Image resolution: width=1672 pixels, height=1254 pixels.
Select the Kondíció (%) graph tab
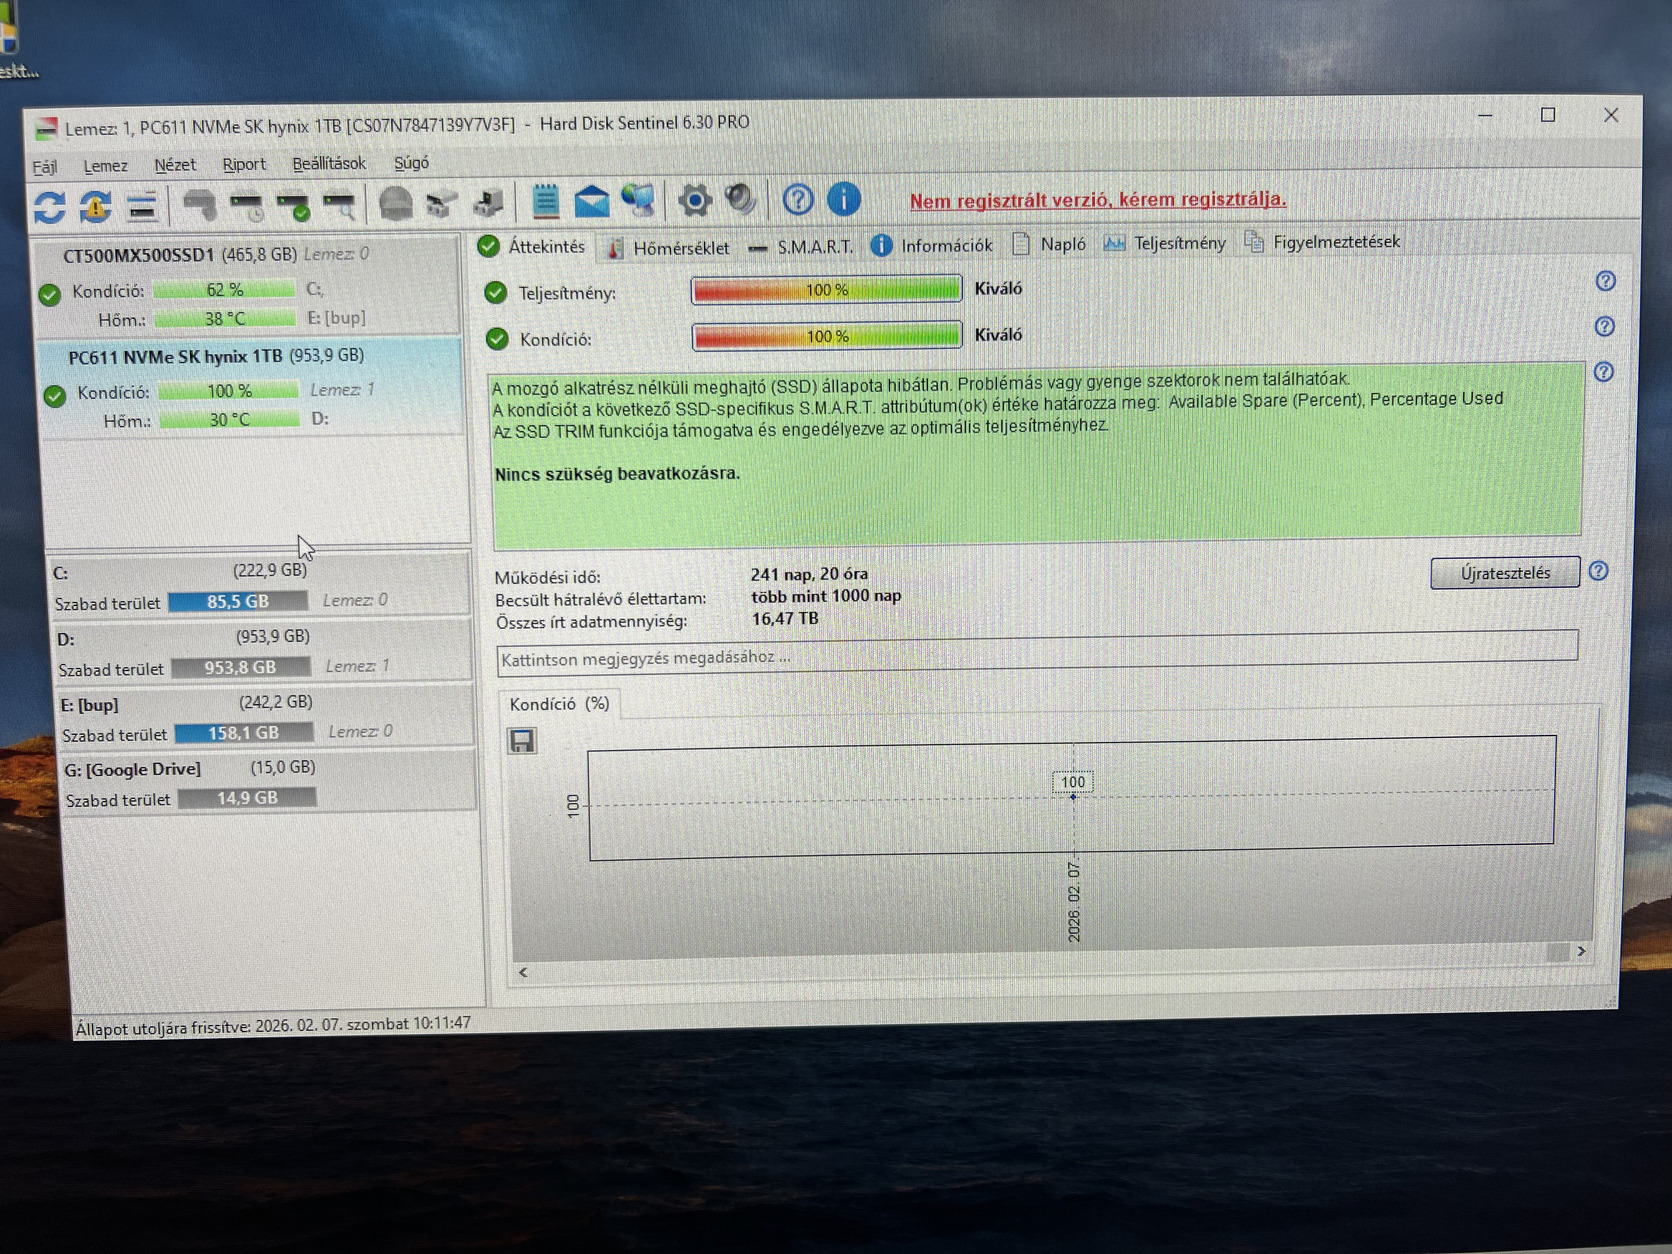point(559,704)
